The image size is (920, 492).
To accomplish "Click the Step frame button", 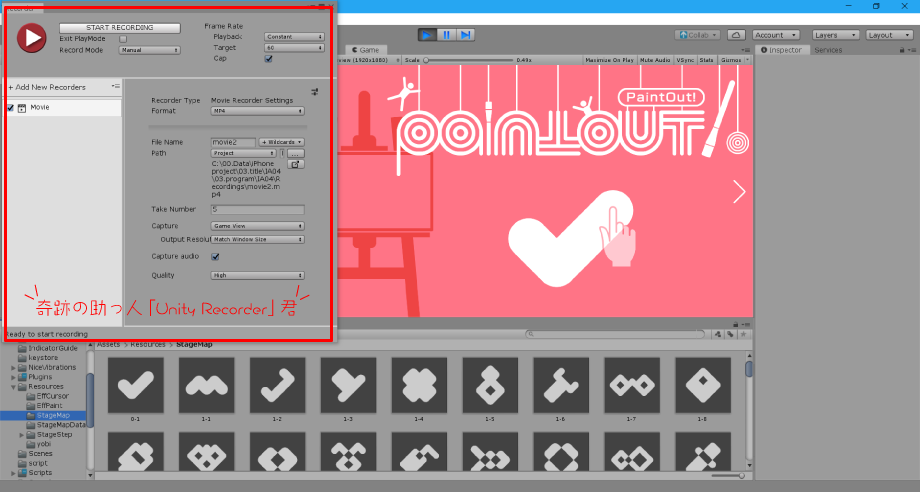I will [x=465, y=35].
